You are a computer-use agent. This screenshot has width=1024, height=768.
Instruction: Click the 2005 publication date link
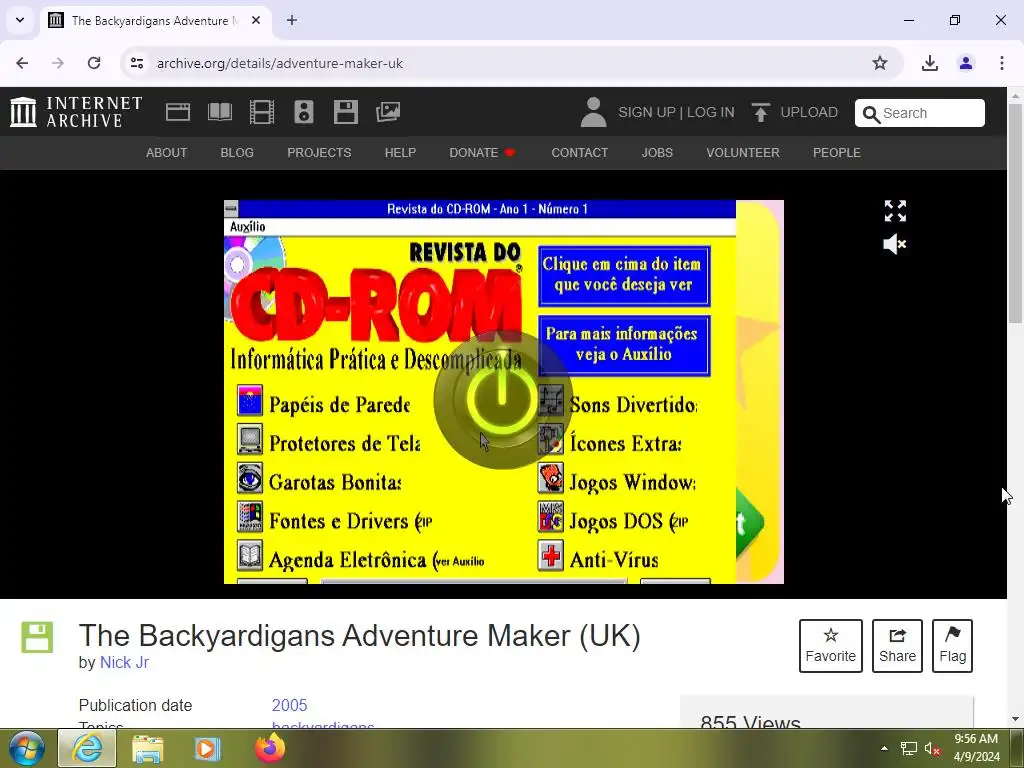[289, 705]
